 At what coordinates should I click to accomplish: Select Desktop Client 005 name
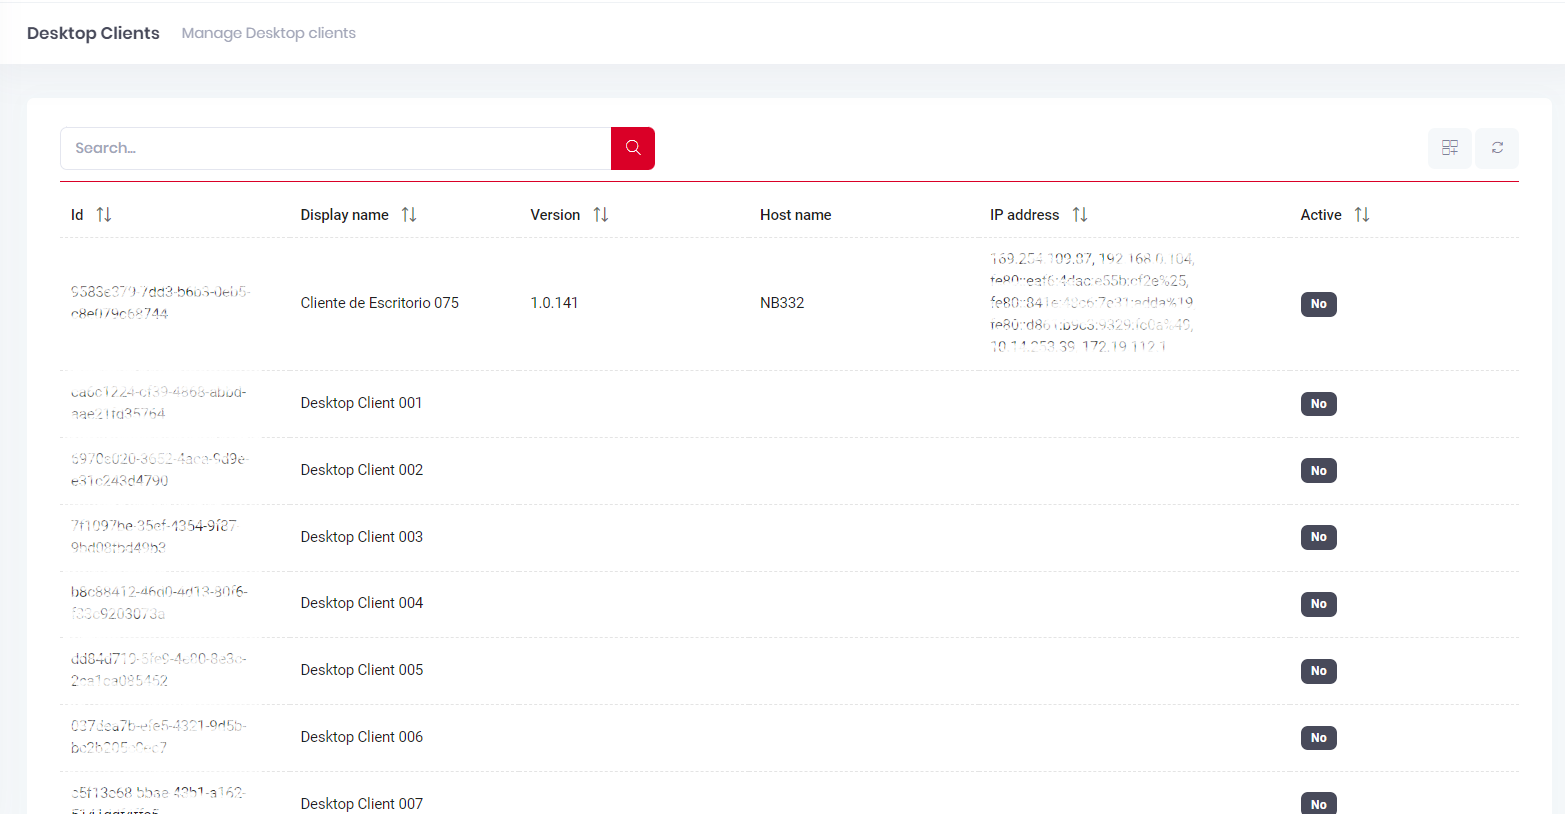[362, 670]
